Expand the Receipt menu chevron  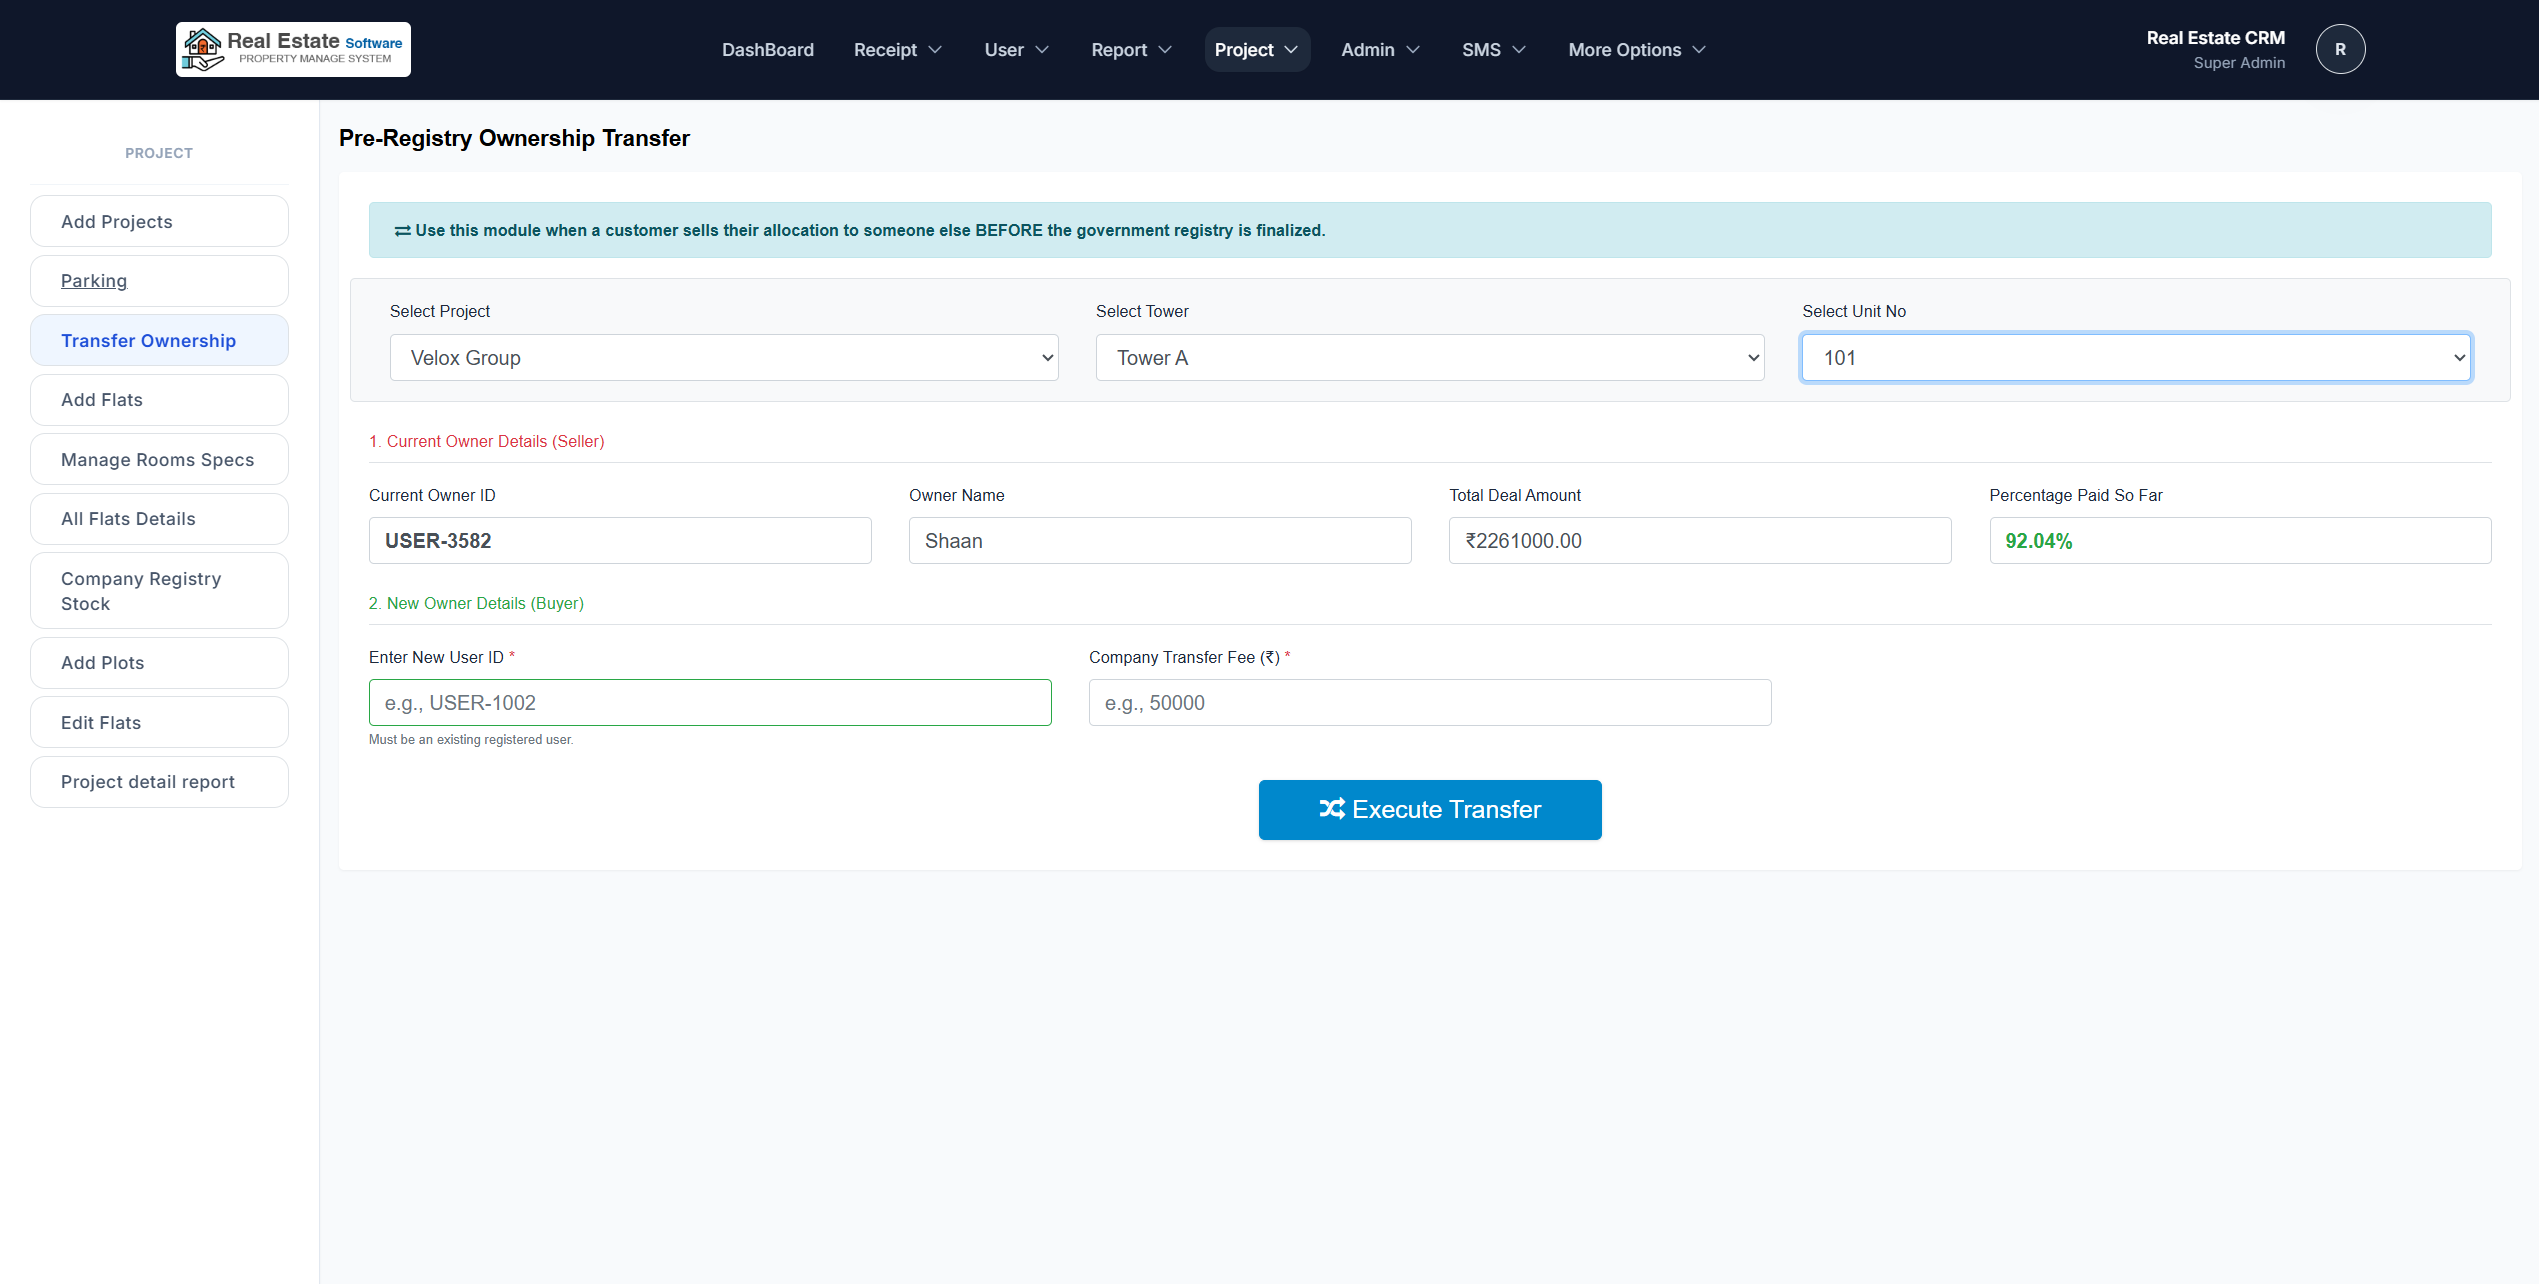pos(936,49)
